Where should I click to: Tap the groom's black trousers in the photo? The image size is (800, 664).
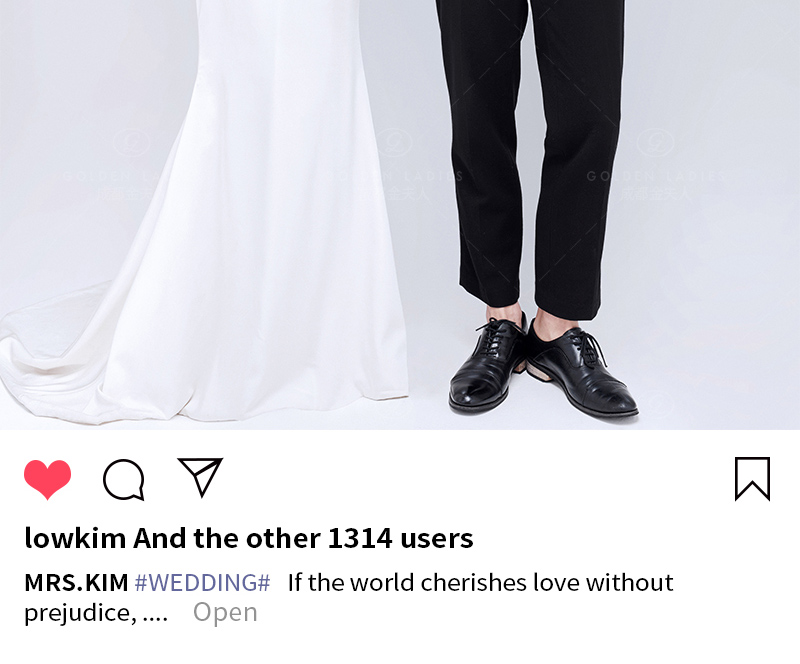pos(531,153)
